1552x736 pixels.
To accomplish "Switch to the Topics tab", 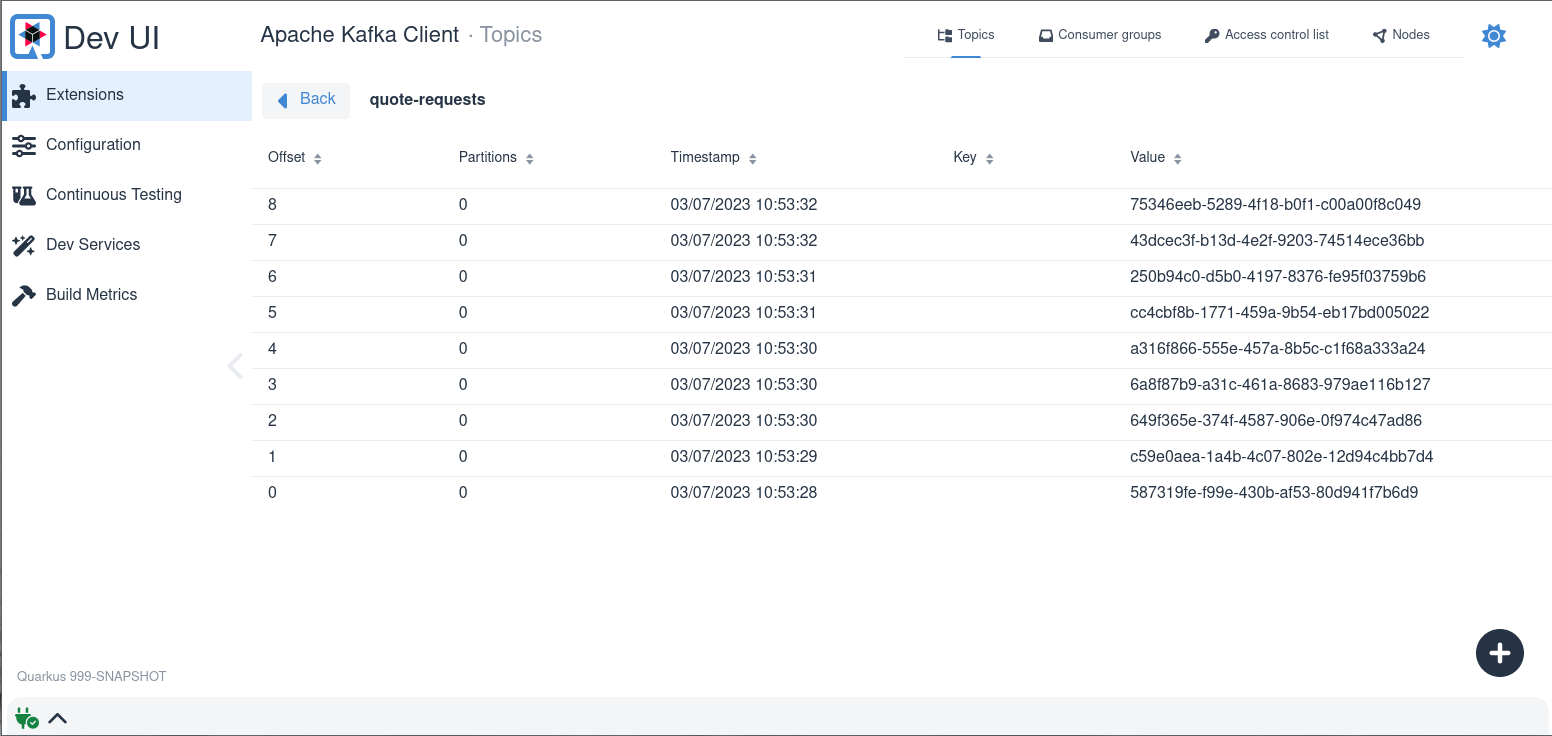I will [966, 35].
